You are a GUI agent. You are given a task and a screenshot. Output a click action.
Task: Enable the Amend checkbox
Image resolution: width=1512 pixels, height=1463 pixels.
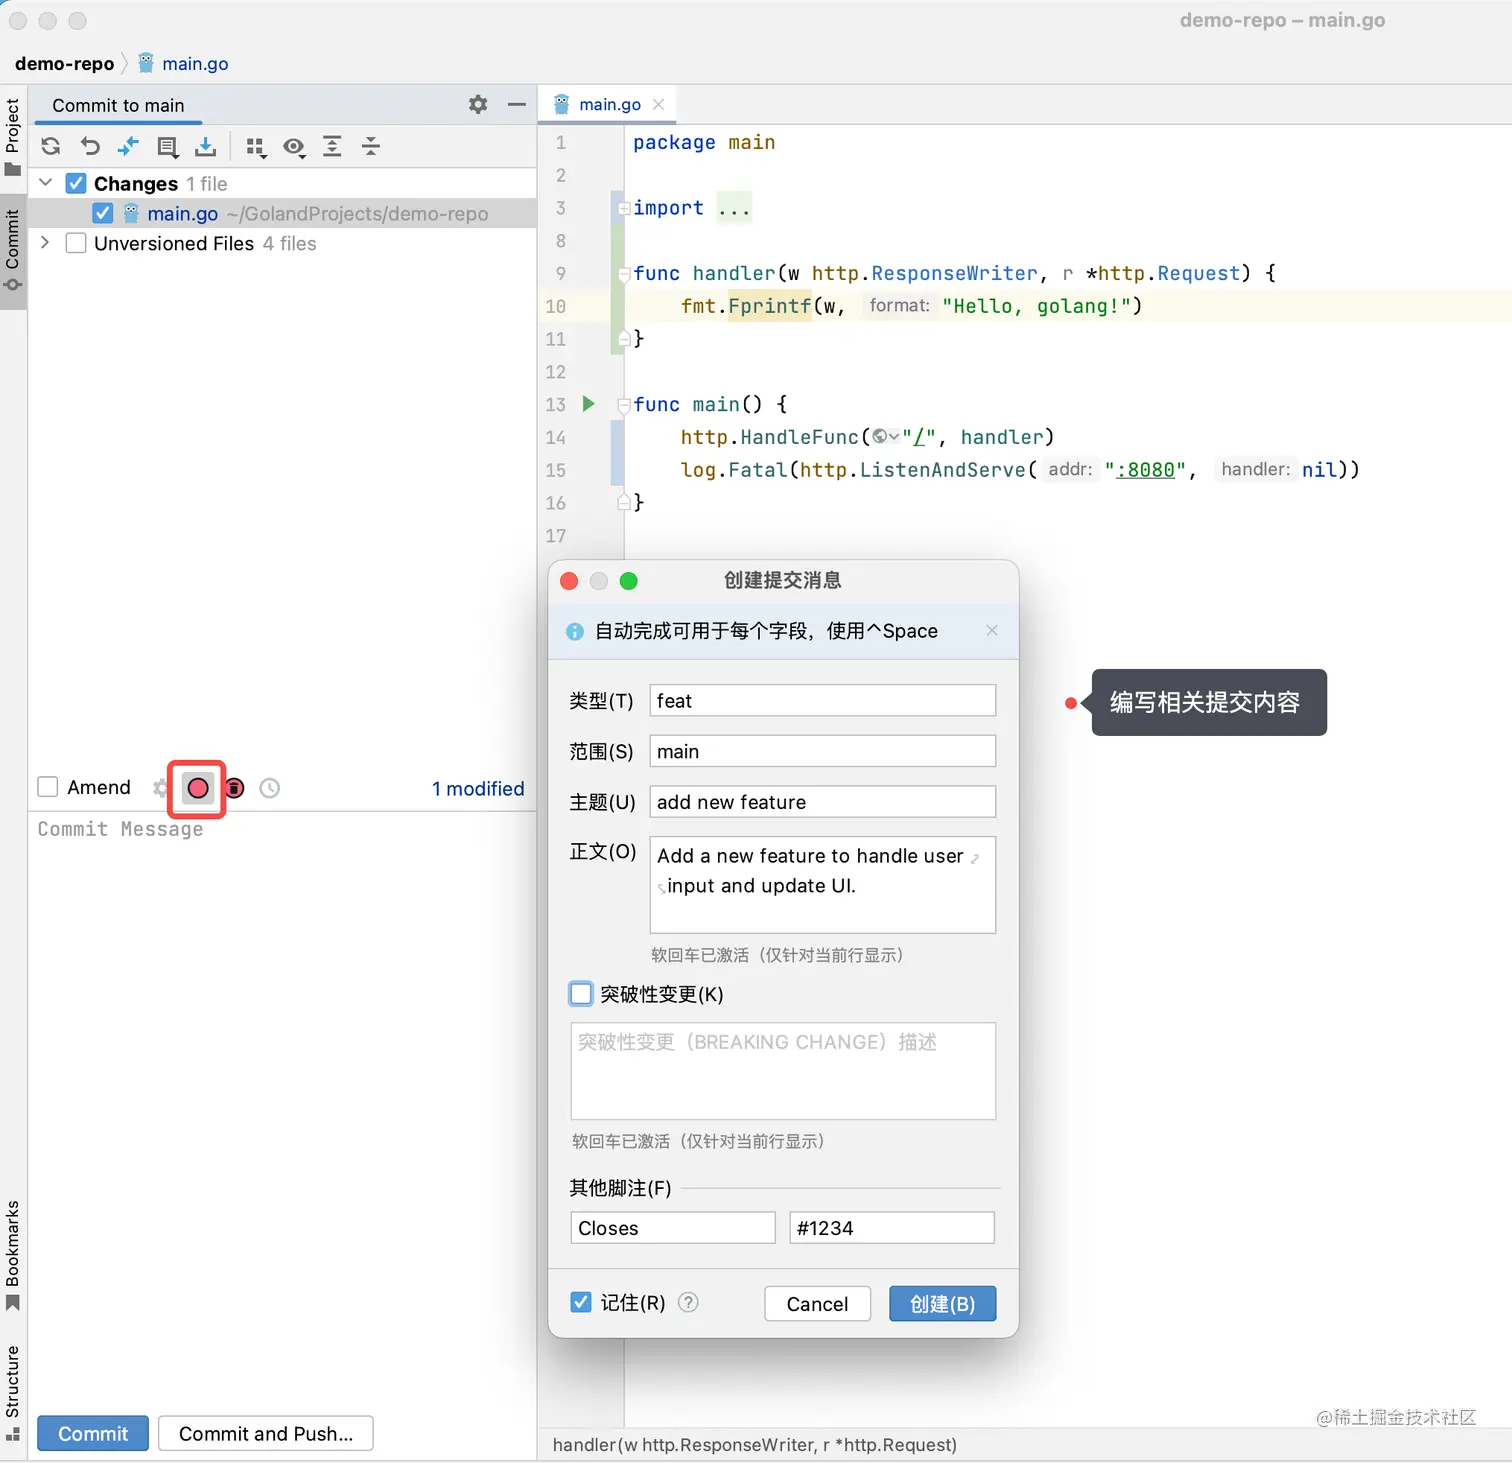[47, 787]
